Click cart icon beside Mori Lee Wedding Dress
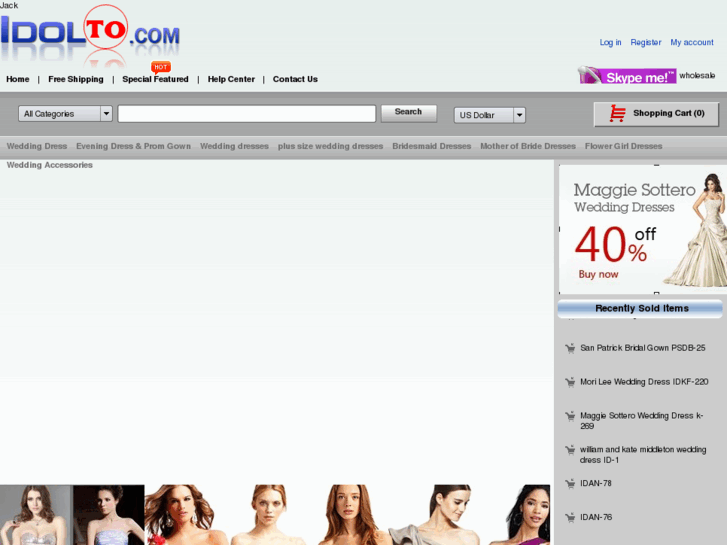727x545 pixels. tap(570, 382)
